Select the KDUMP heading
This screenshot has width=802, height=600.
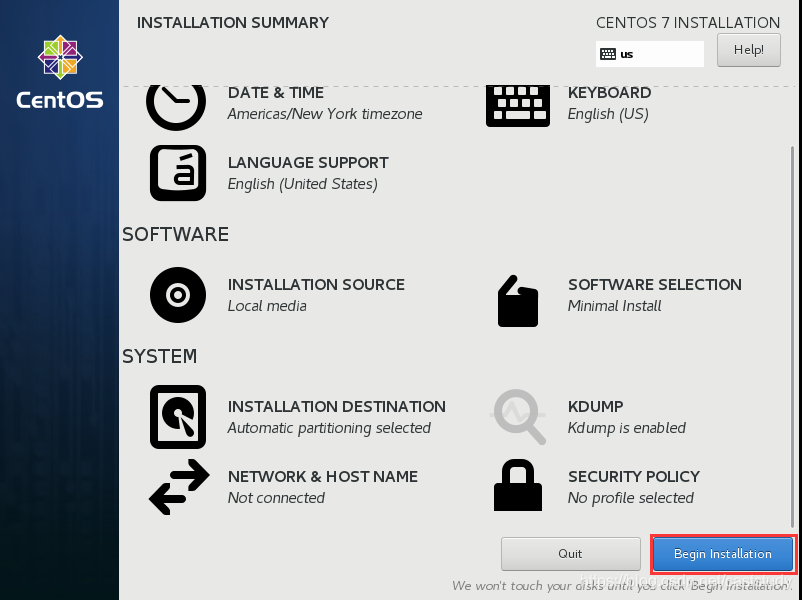[595, 407]
